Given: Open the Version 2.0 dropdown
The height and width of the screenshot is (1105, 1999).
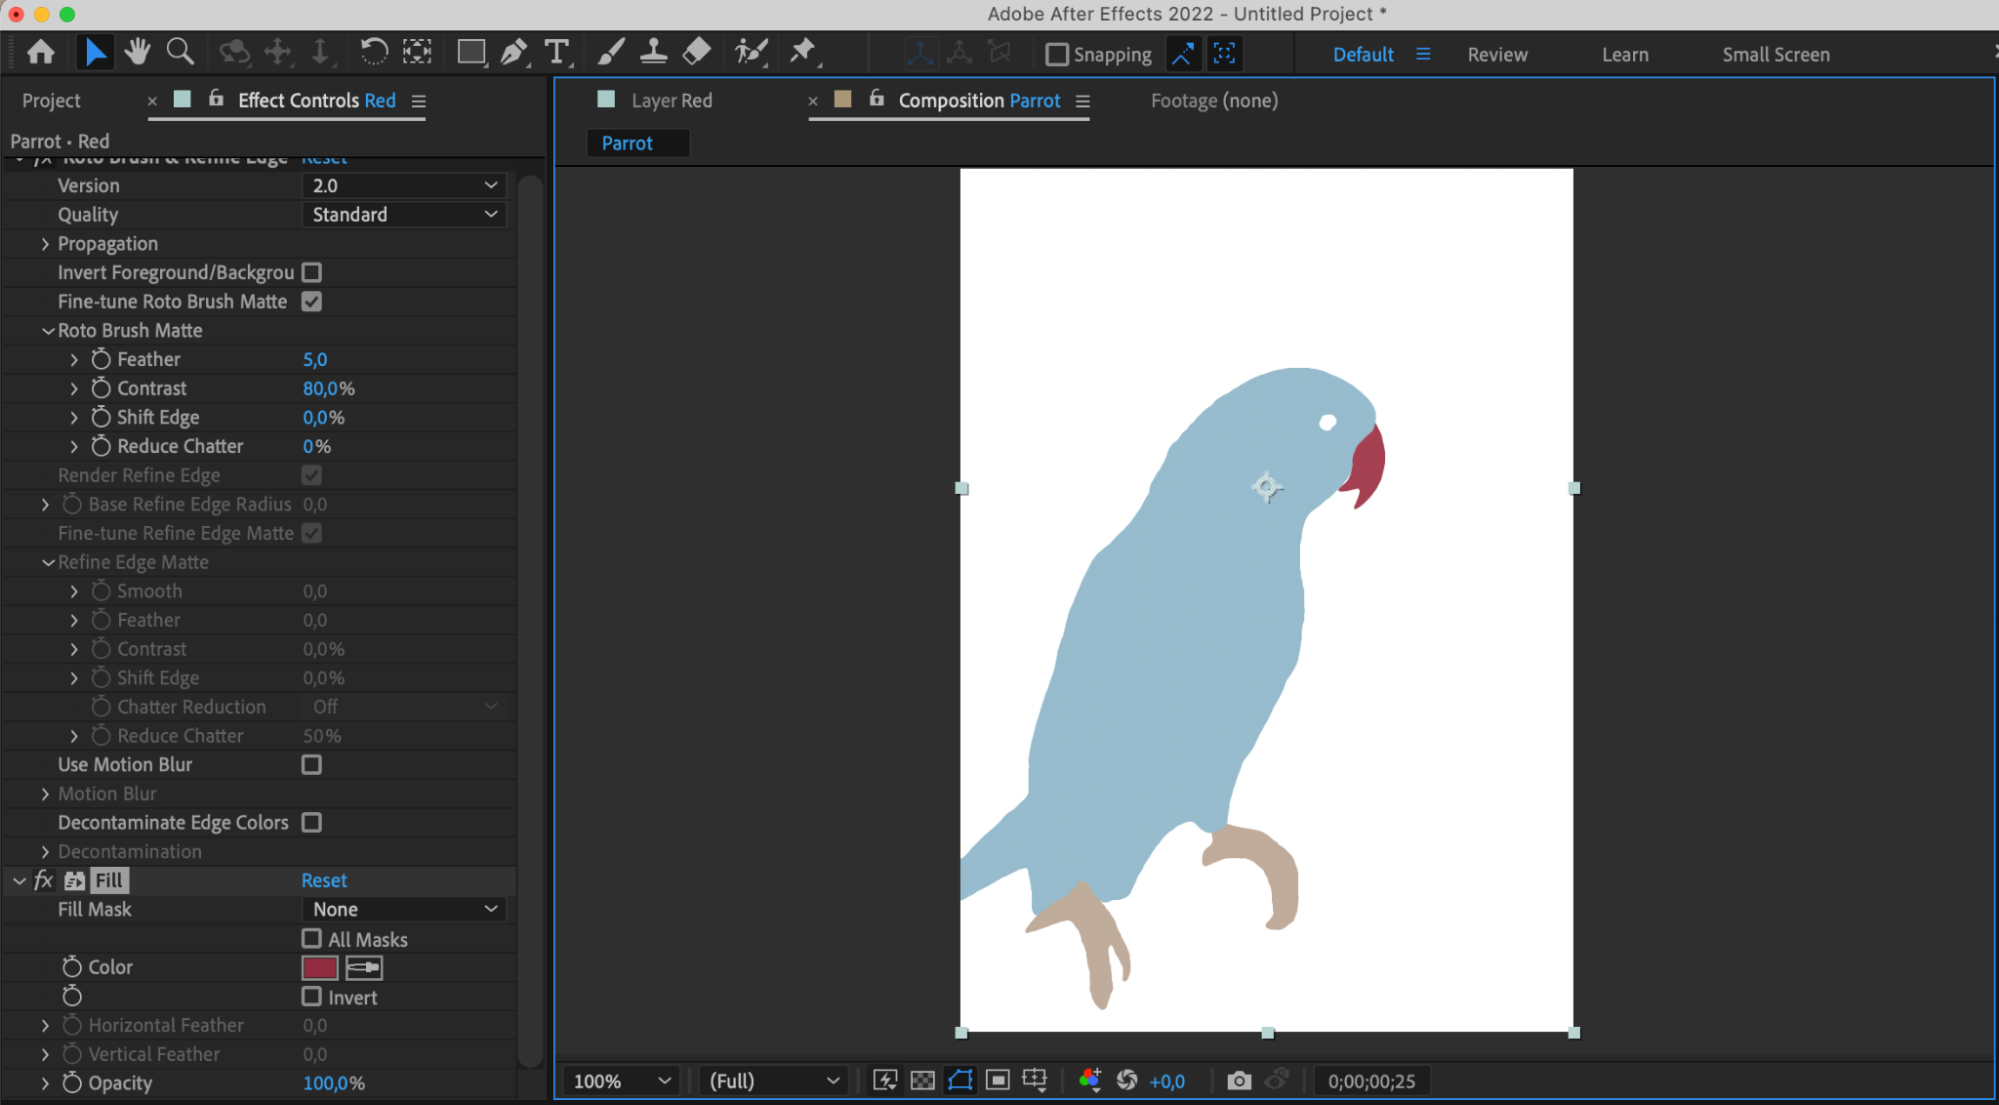Looking at the screenshot, I should point(404,185).
